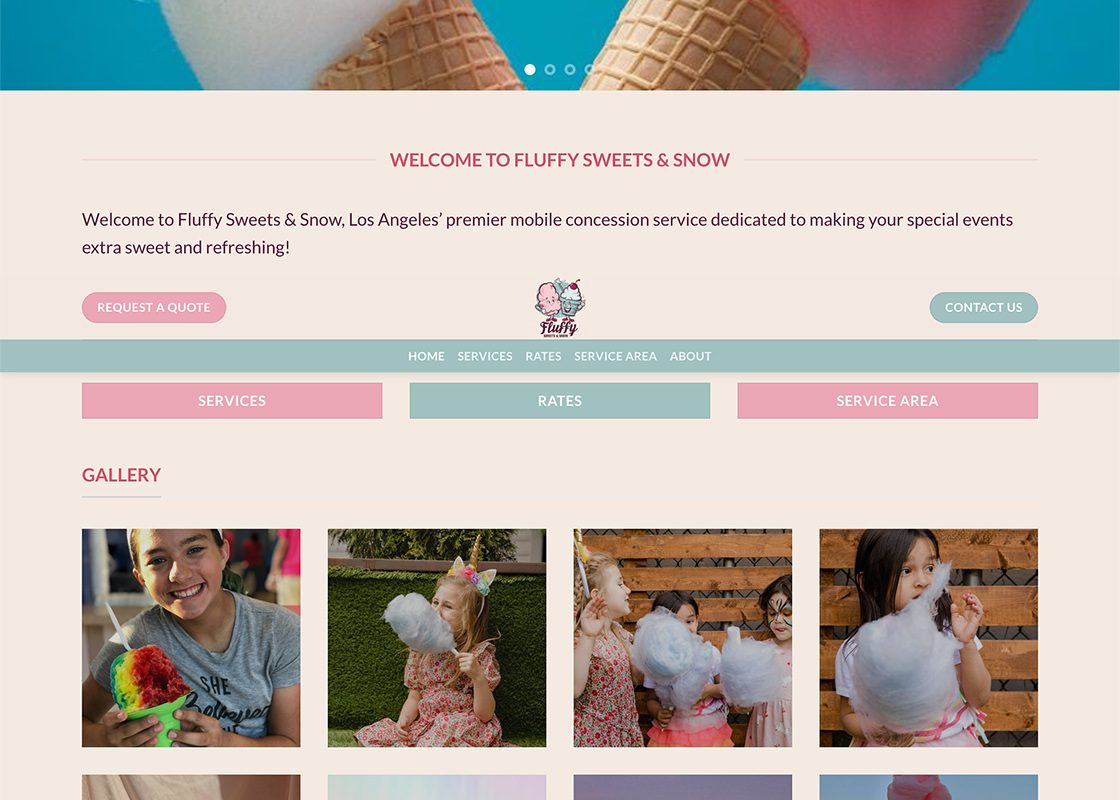1120x800 pixels.
Task: Click the Fluffy Sweets & Snow logo
Action: coord(559,308)
